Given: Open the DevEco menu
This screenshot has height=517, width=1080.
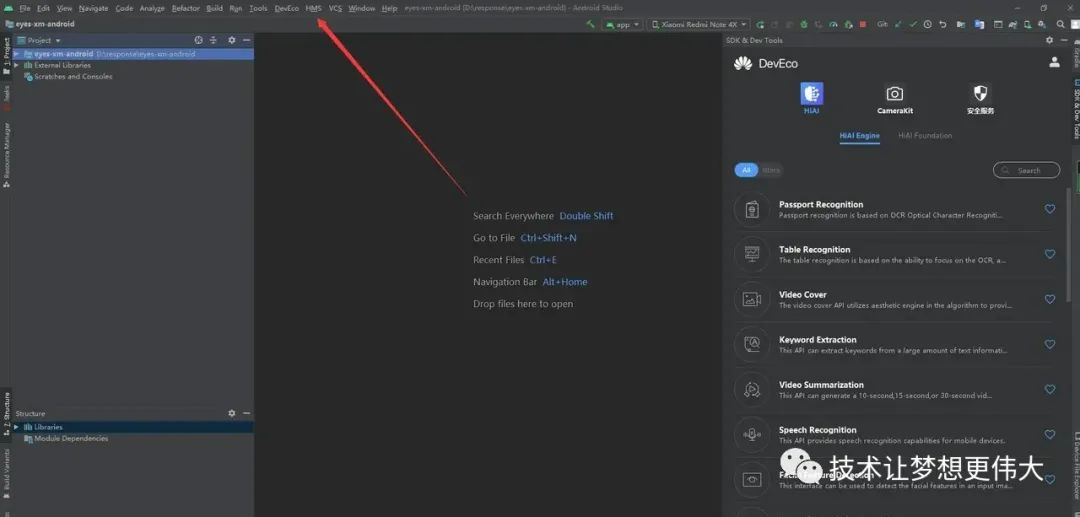Looking at the screenshot, I should point(287,8).
